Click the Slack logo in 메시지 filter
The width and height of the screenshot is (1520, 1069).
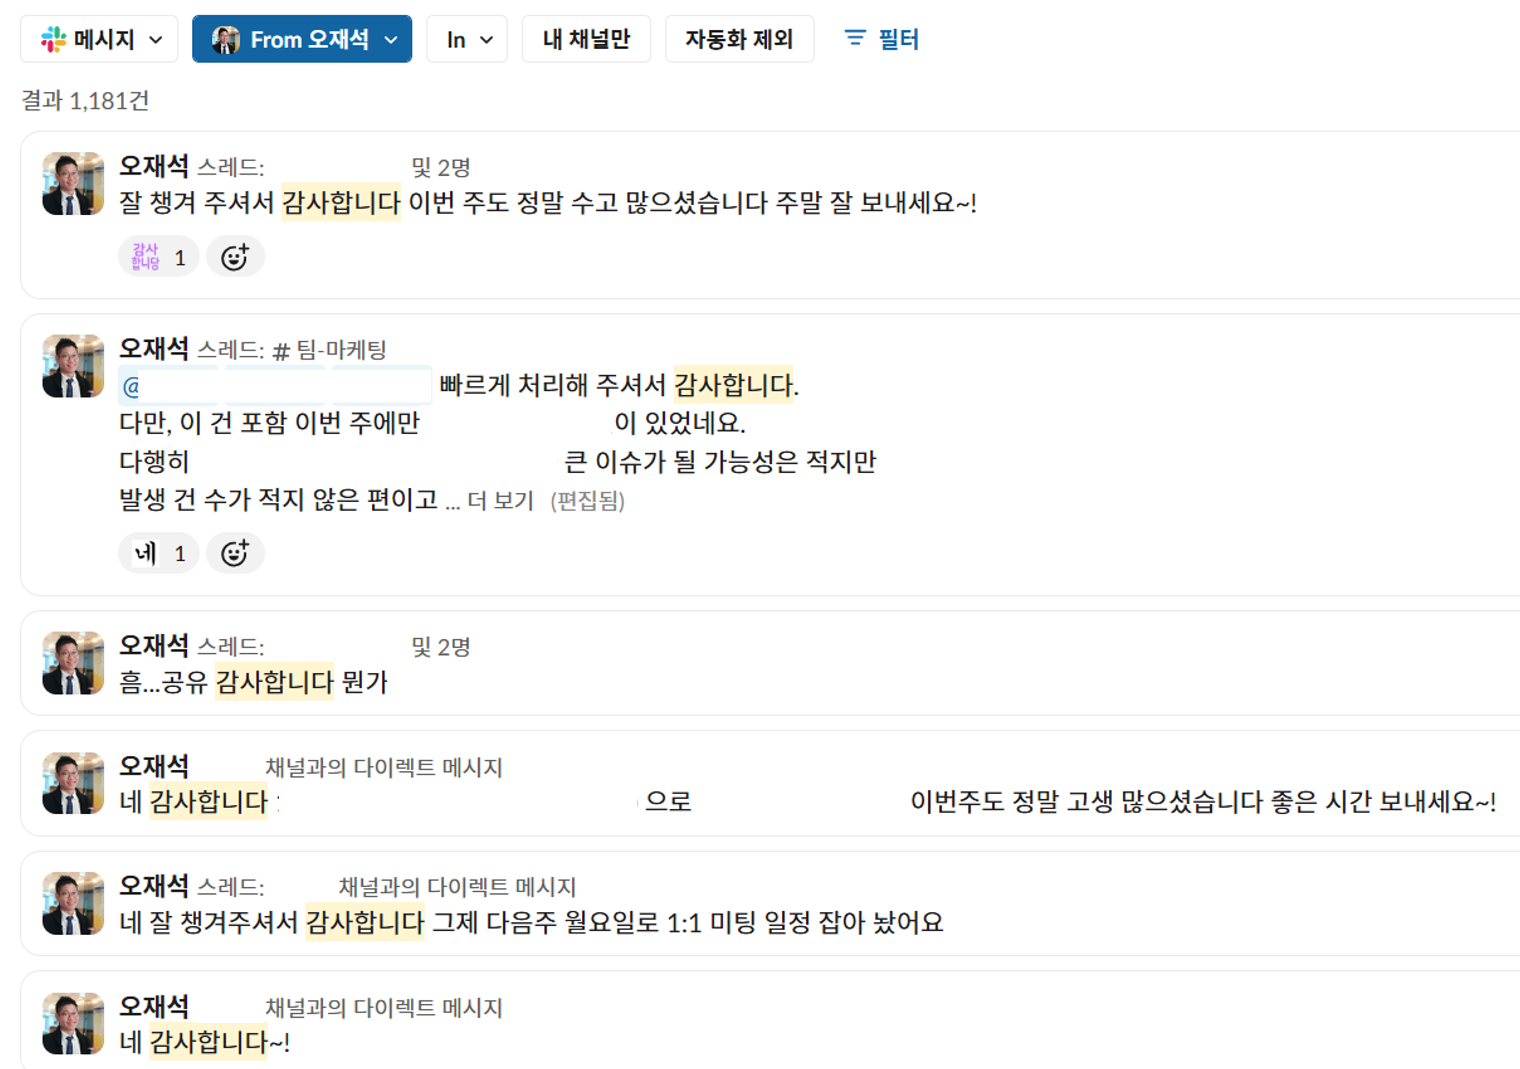coord(53,40)
